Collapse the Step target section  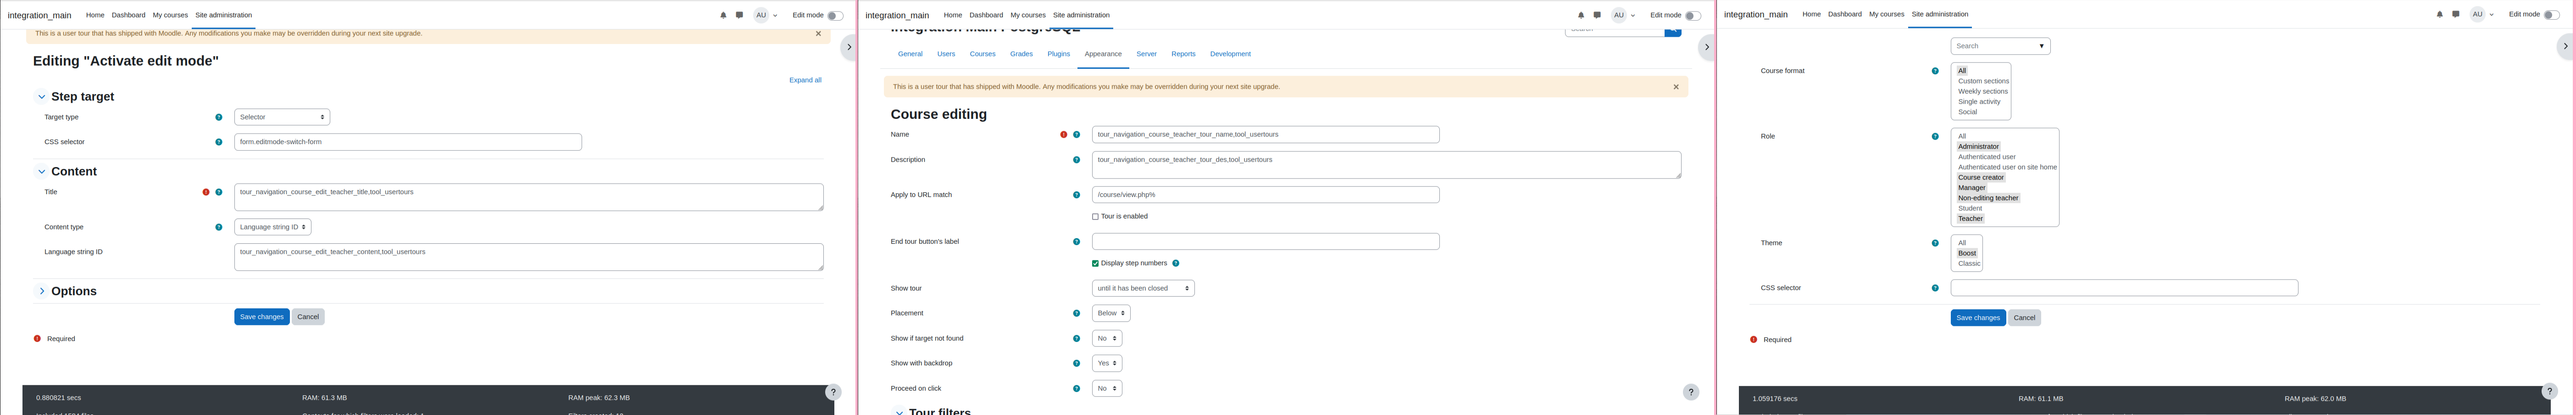(x=42, y=97)
